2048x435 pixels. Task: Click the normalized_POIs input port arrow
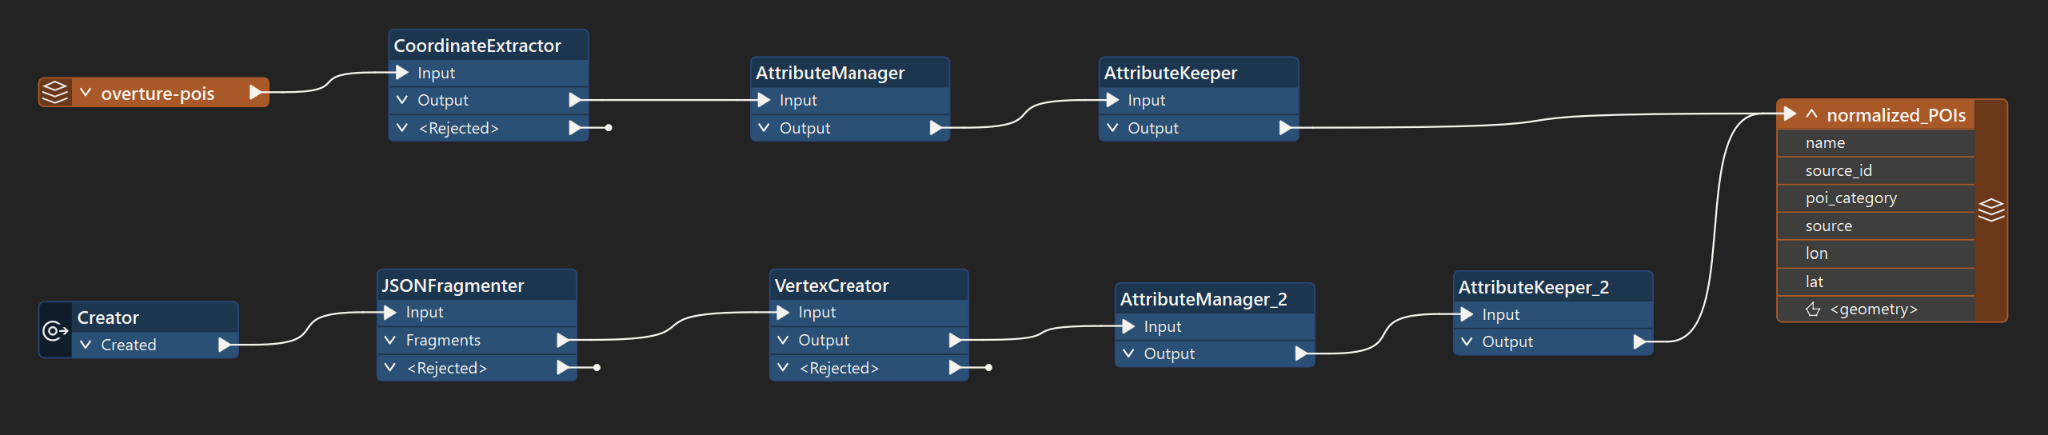pos(1790,114)
